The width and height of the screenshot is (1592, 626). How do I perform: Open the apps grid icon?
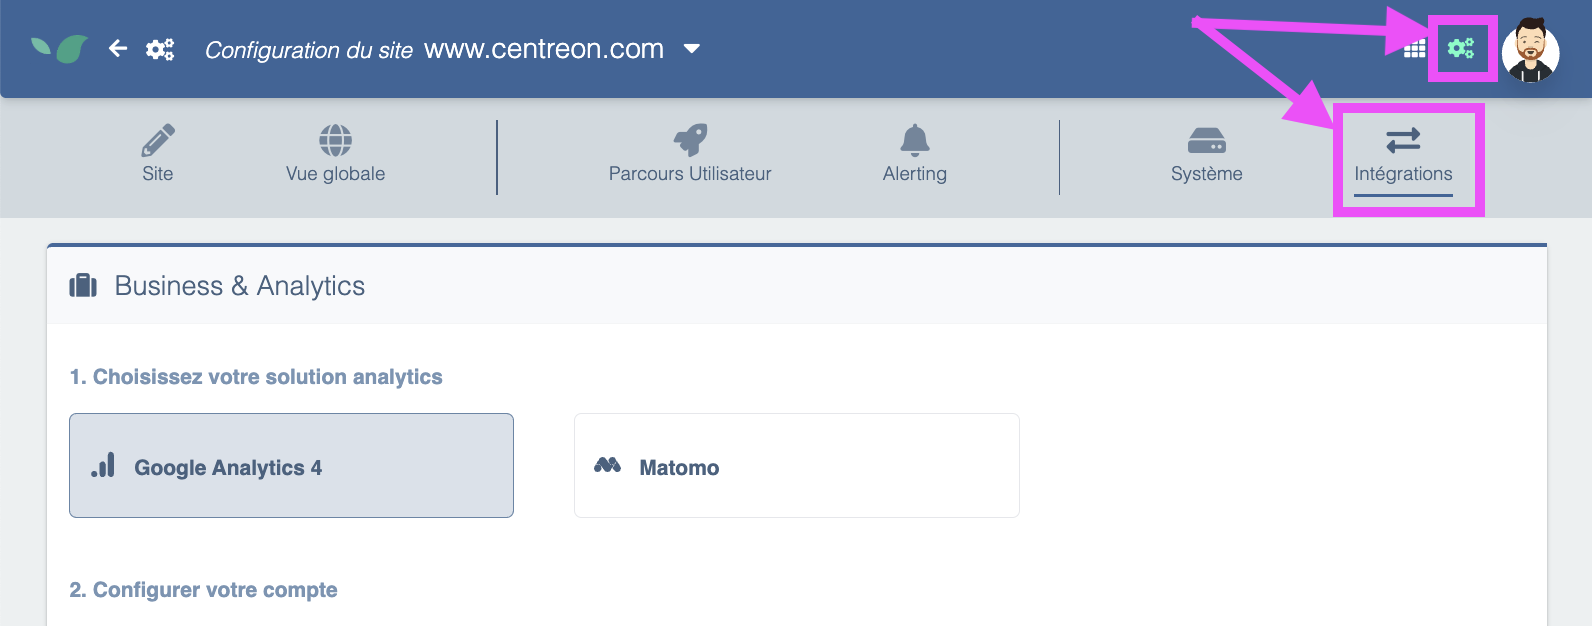pos(1414,49)
